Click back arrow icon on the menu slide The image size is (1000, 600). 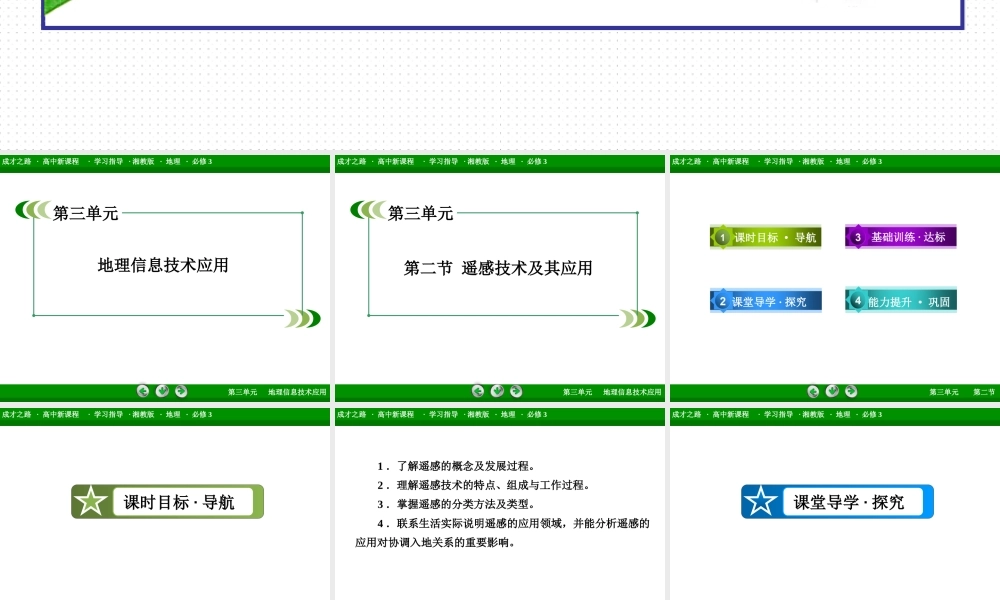pyautogui.click(x=813, y=391)
